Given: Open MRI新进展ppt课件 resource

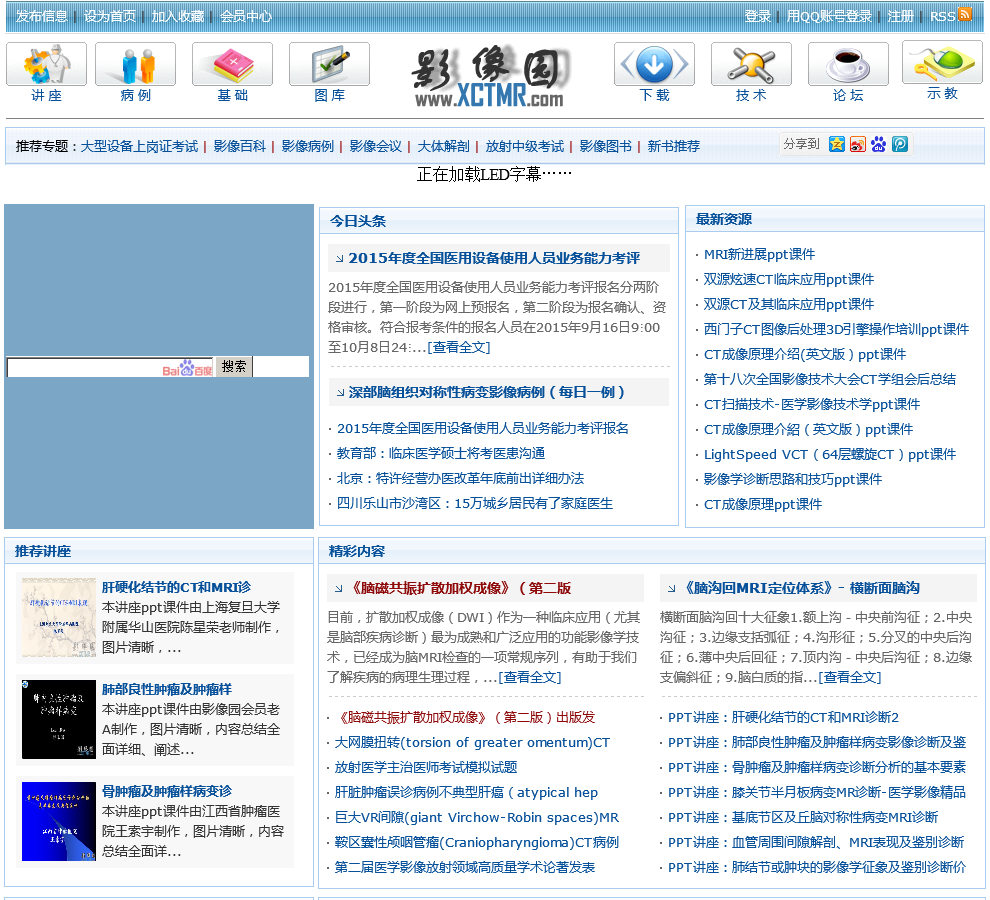Looking at the screenshot, I should pos(760,255).
